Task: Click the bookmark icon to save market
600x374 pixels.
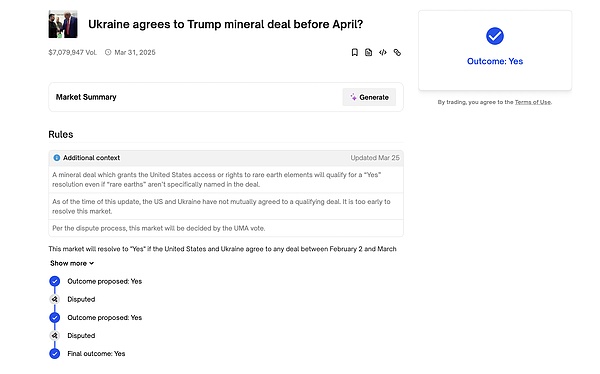Action: [x=354, y=52]
